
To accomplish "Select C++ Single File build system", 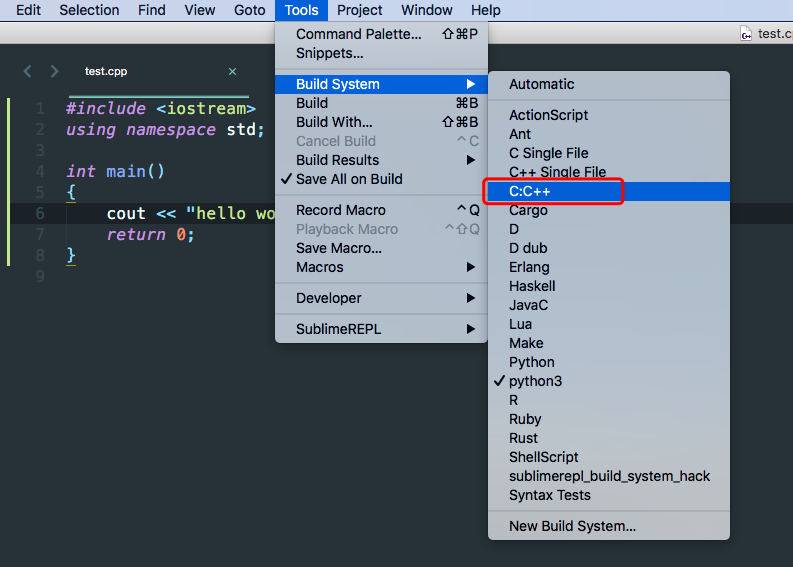I will coord(609,172).
